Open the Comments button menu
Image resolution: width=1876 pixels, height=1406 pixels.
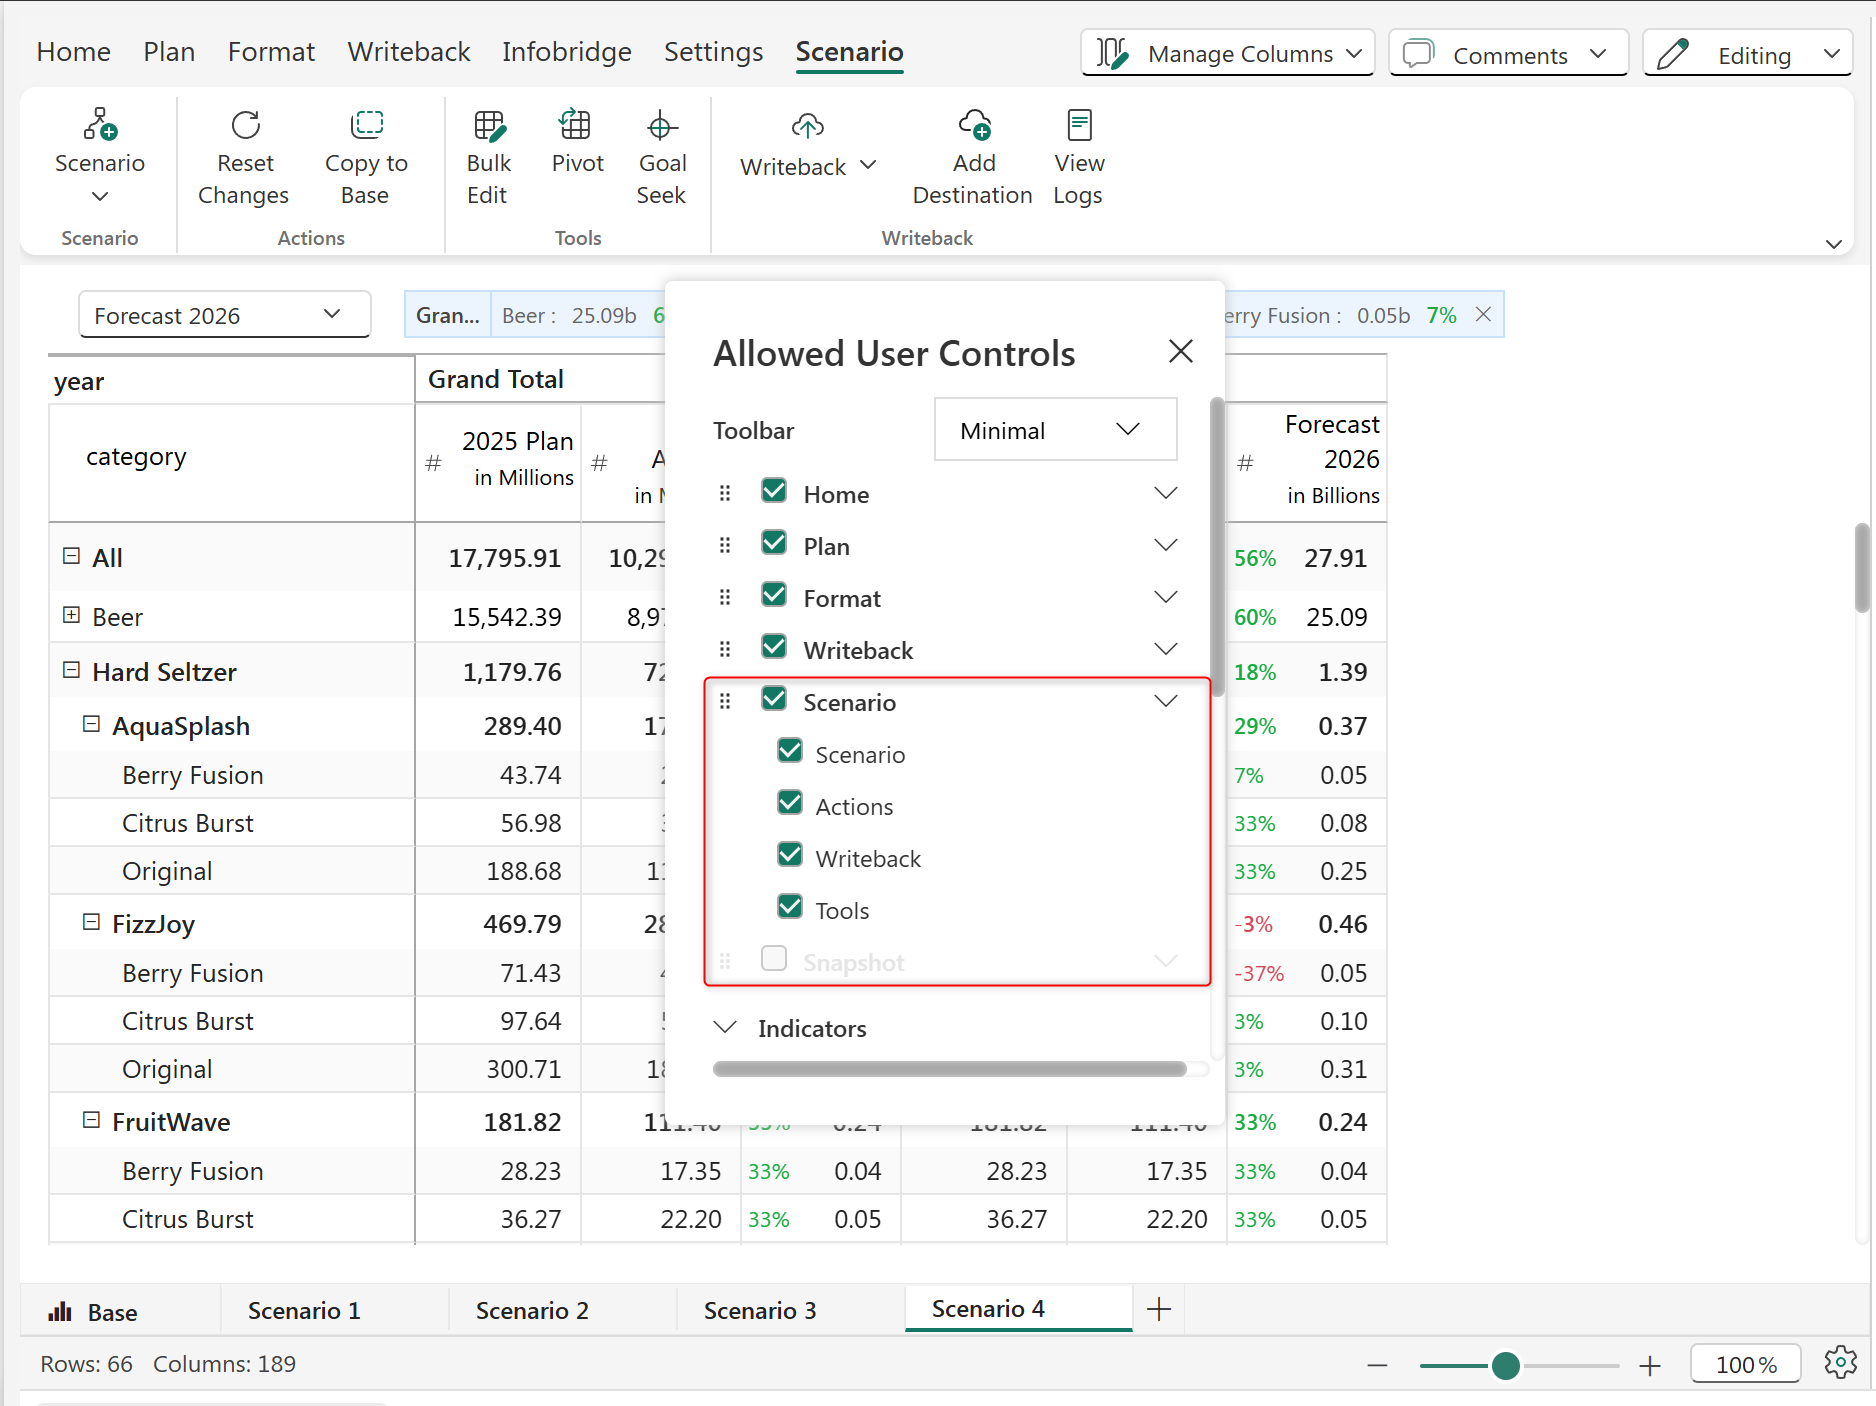(x=1508, y=55)
